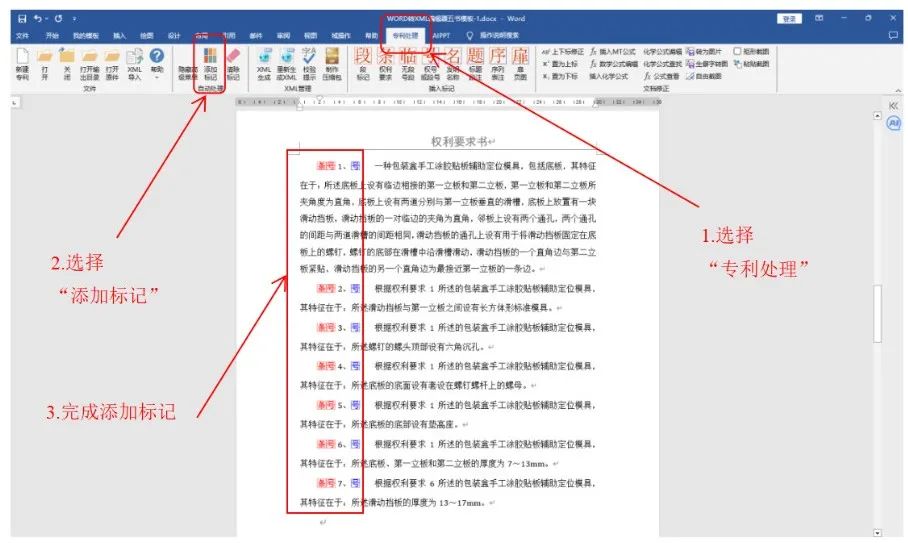The height and width of the screenshot is (543, 908).
Task: Click 清除标记 eraser icon
Action: coord(233,64)
